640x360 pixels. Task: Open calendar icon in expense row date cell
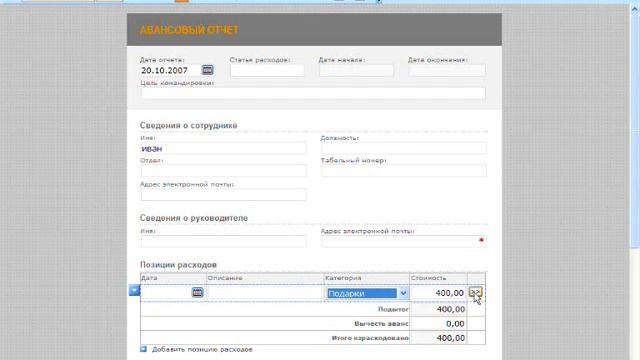tap(197, 292)
